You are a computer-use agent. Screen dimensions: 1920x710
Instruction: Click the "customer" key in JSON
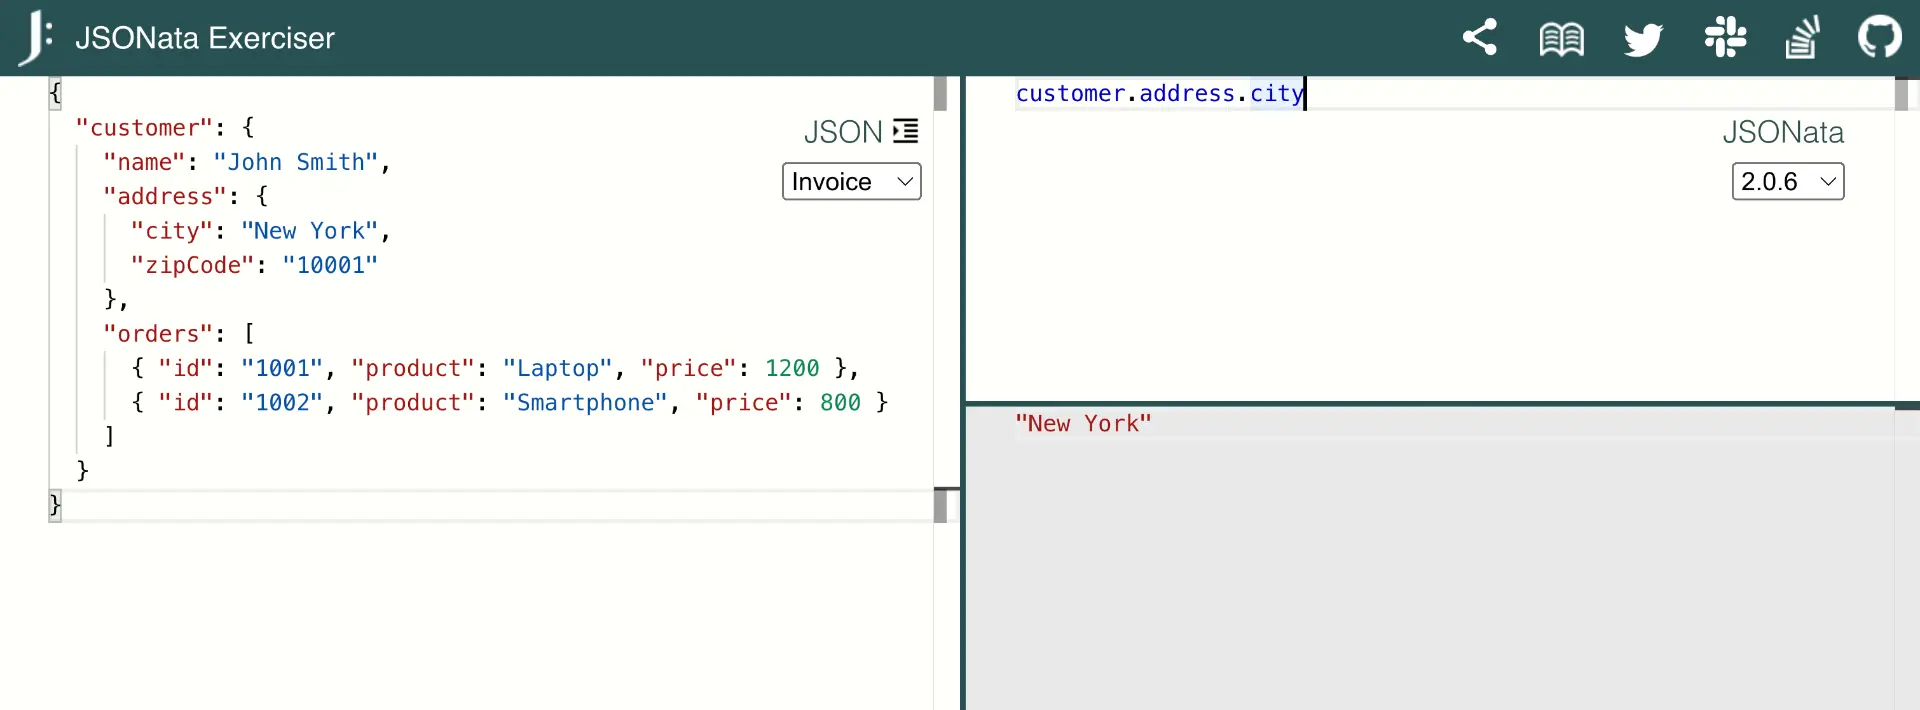[144, 128]
